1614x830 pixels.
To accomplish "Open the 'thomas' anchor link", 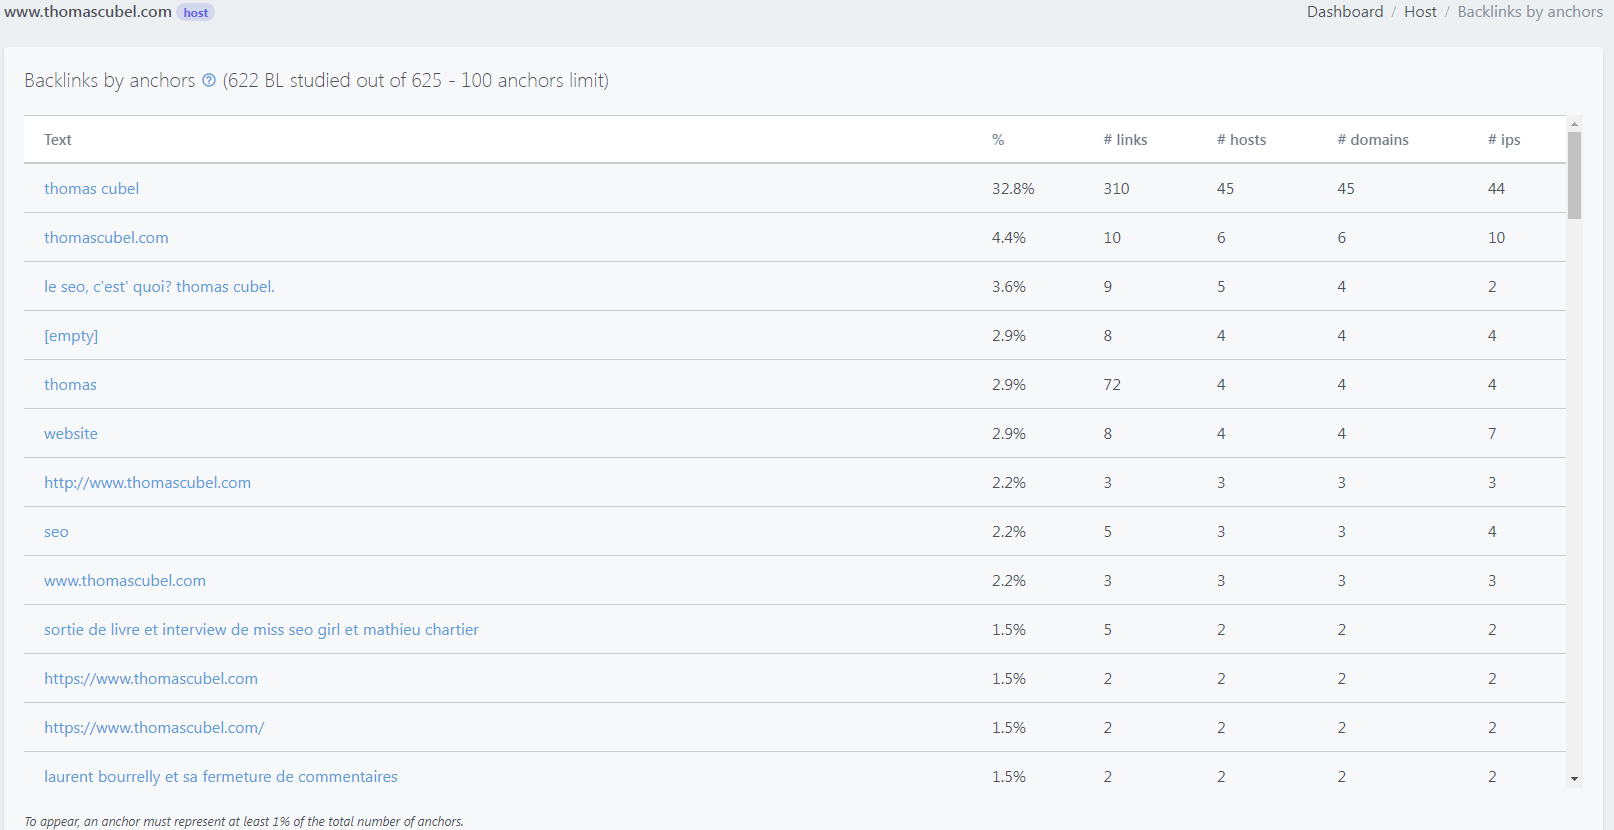I will (70, 385).
